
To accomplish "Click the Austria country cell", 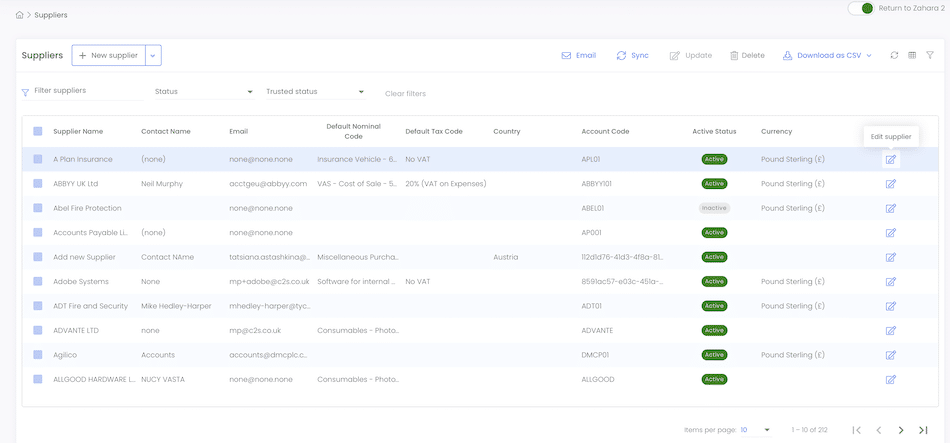I will (506, 257).
